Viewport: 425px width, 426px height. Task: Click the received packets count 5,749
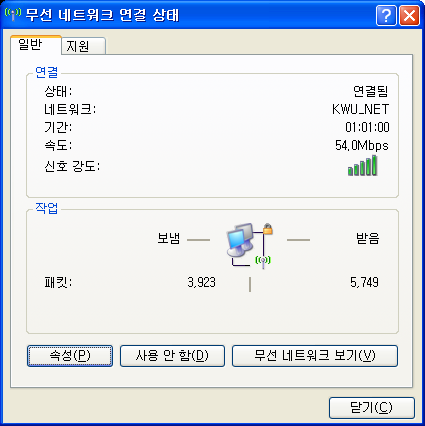364,283
